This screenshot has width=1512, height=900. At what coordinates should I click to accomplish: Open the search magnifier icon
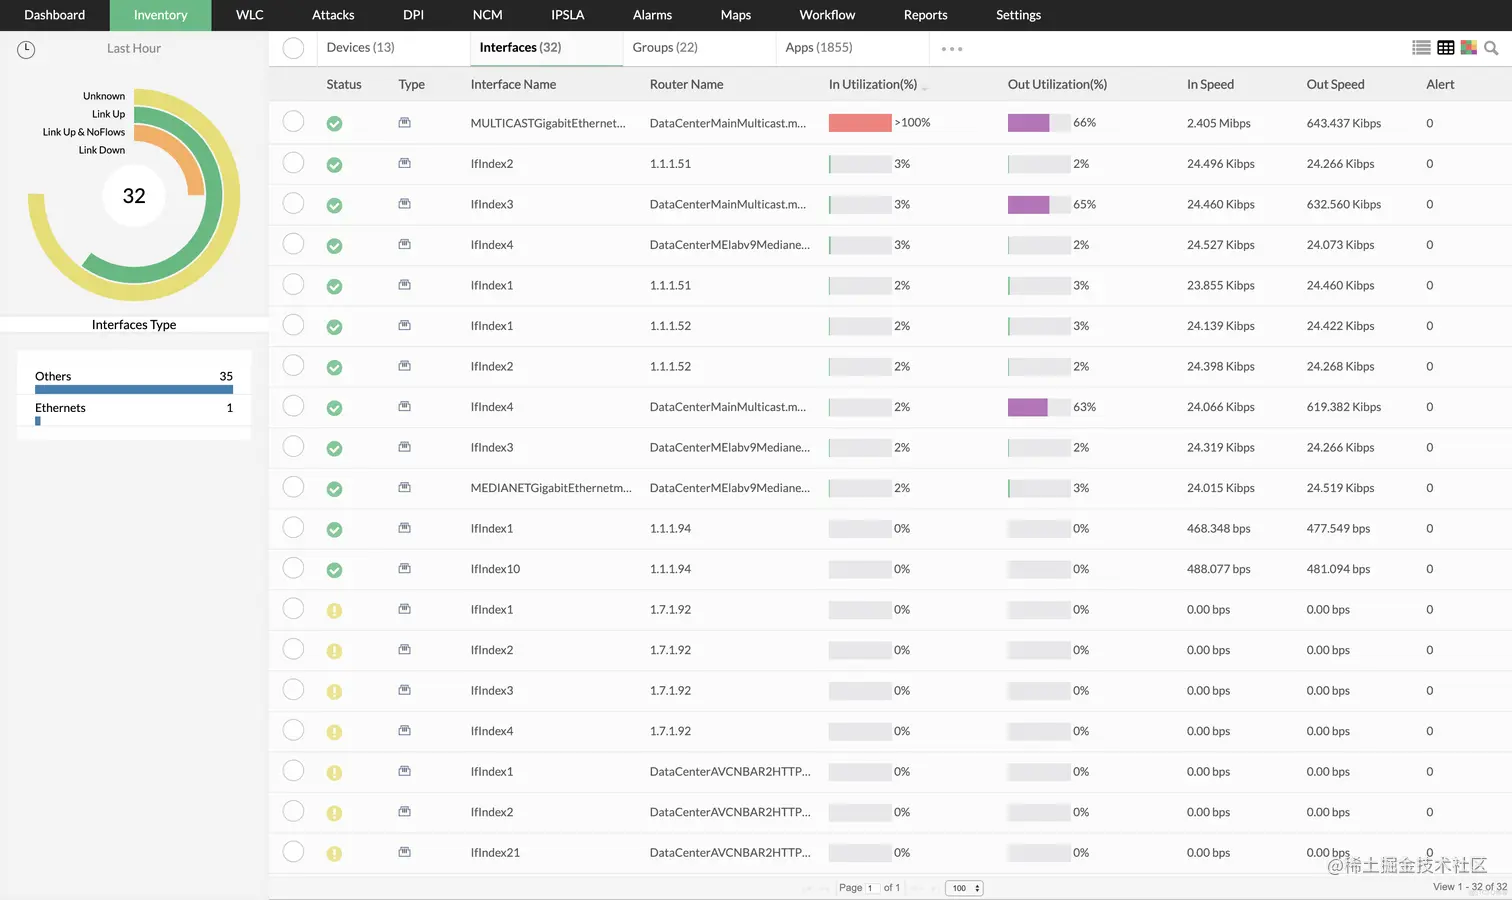(x=1491, y=48)
